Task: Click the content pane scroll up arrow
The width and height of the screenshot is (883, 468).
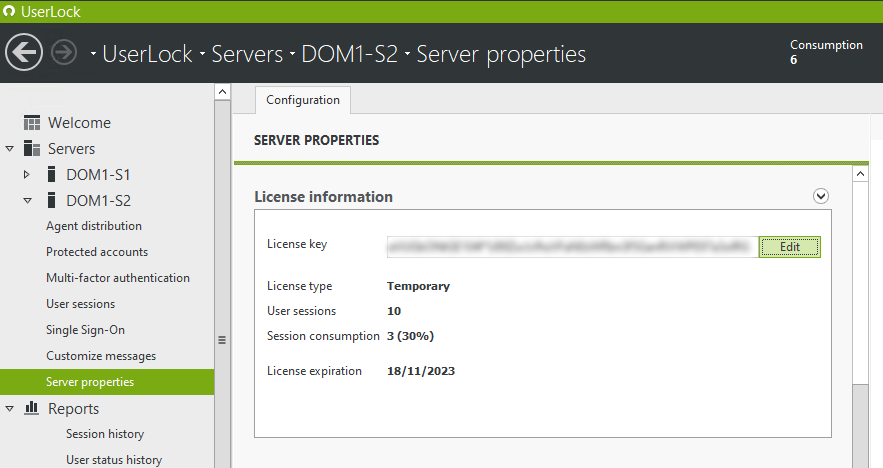Action: pos(860,174)
